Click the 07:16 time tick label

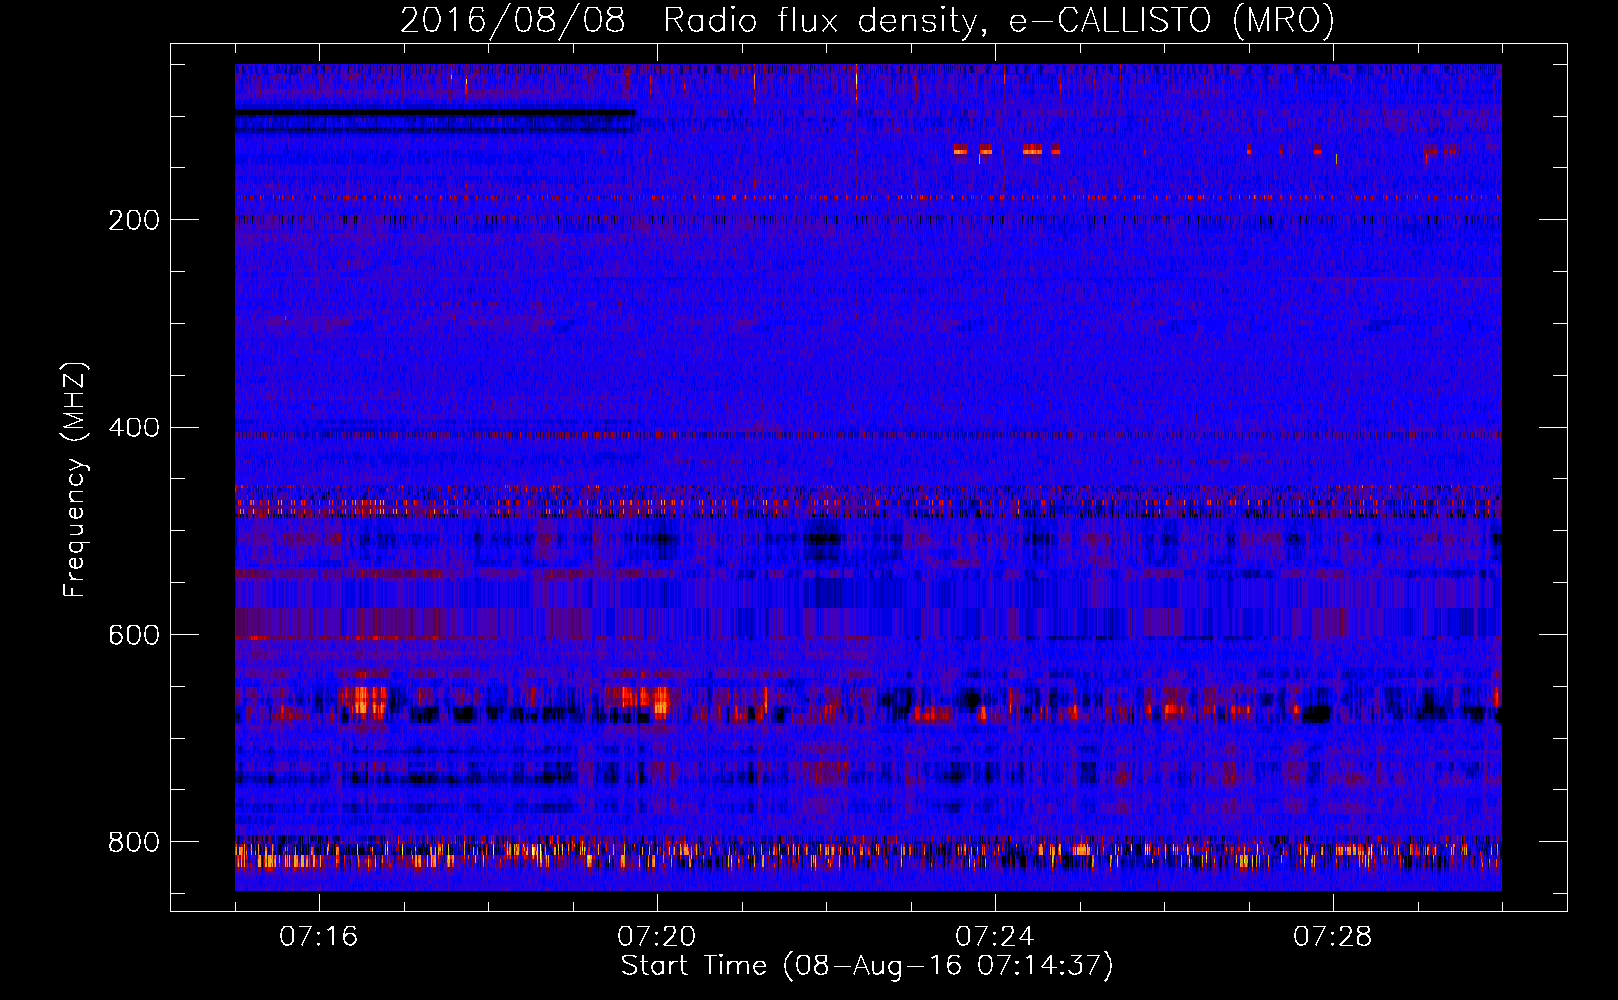tap(319, 937)
